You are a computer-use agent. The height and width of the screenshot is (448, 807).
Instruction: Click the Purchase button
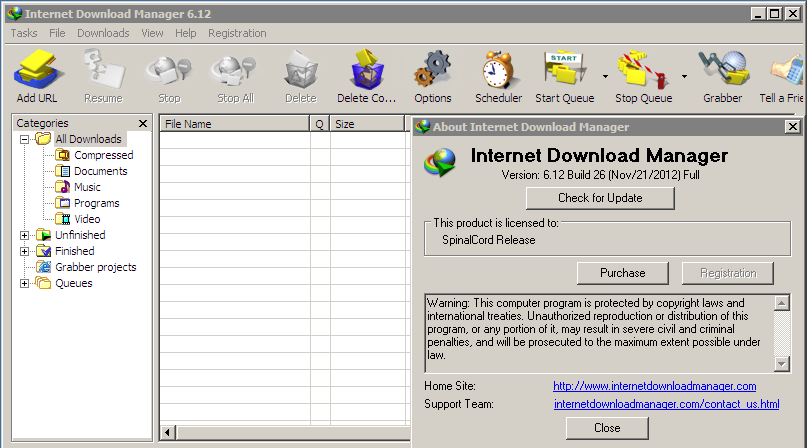pos(623,273)
